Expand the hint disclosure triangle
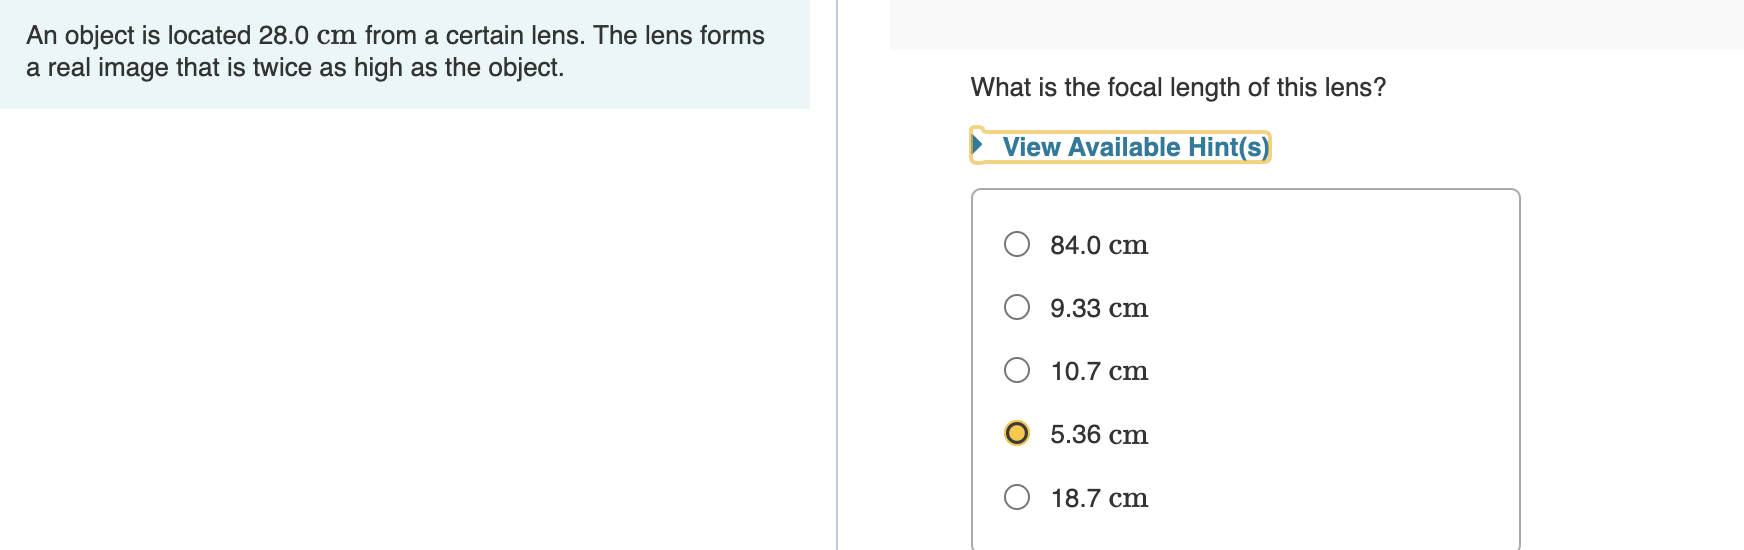The height and width of the screenshot is (550, 1744). click(x=978, y=145)
